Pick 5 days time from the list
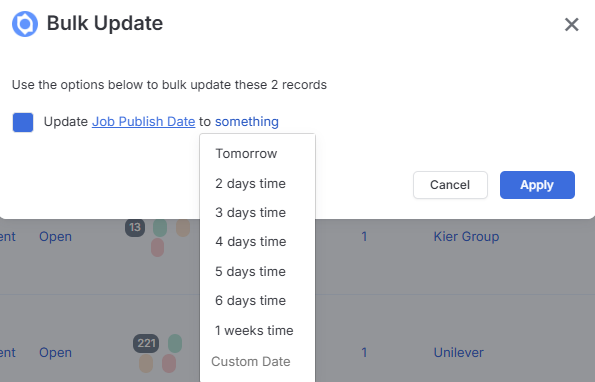595x382 pixels. pos(250,272)
